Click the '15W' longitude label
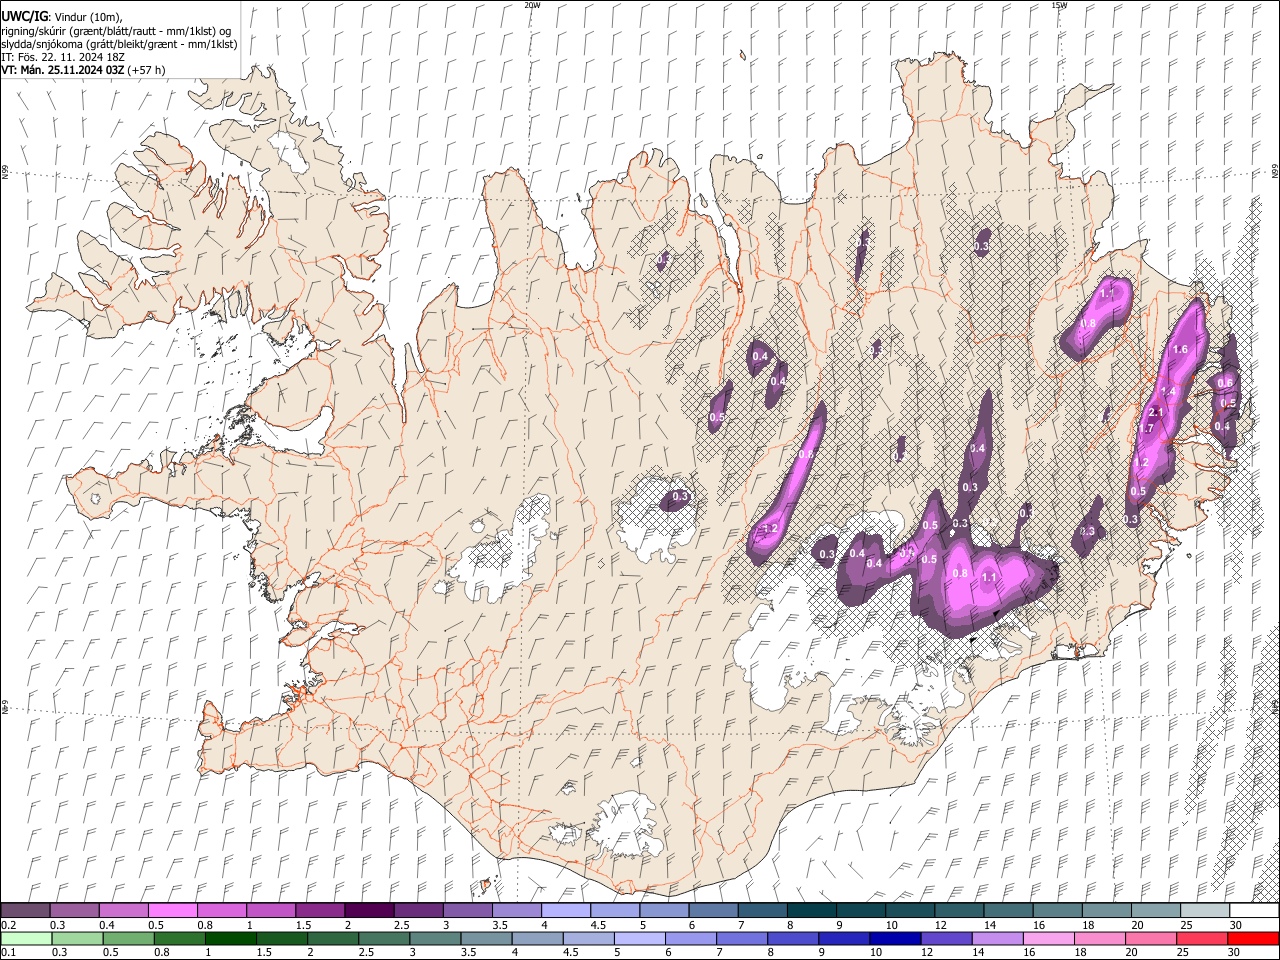This screenshot has width=1280, height=960. point(1059,5)
